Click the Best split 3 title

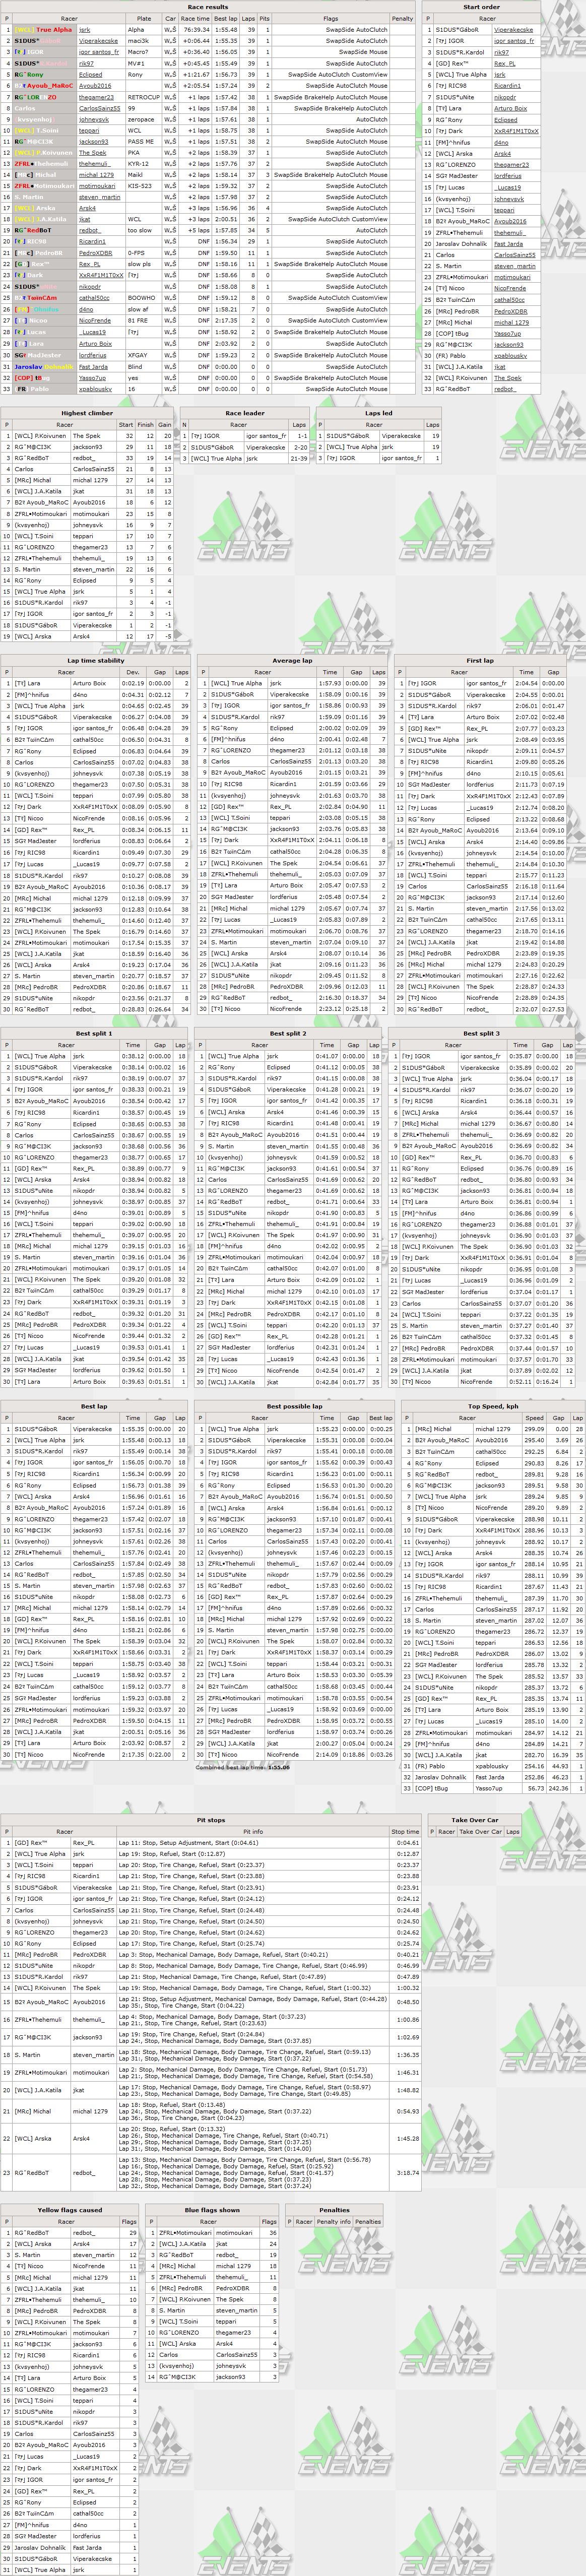click(481, 1033)
